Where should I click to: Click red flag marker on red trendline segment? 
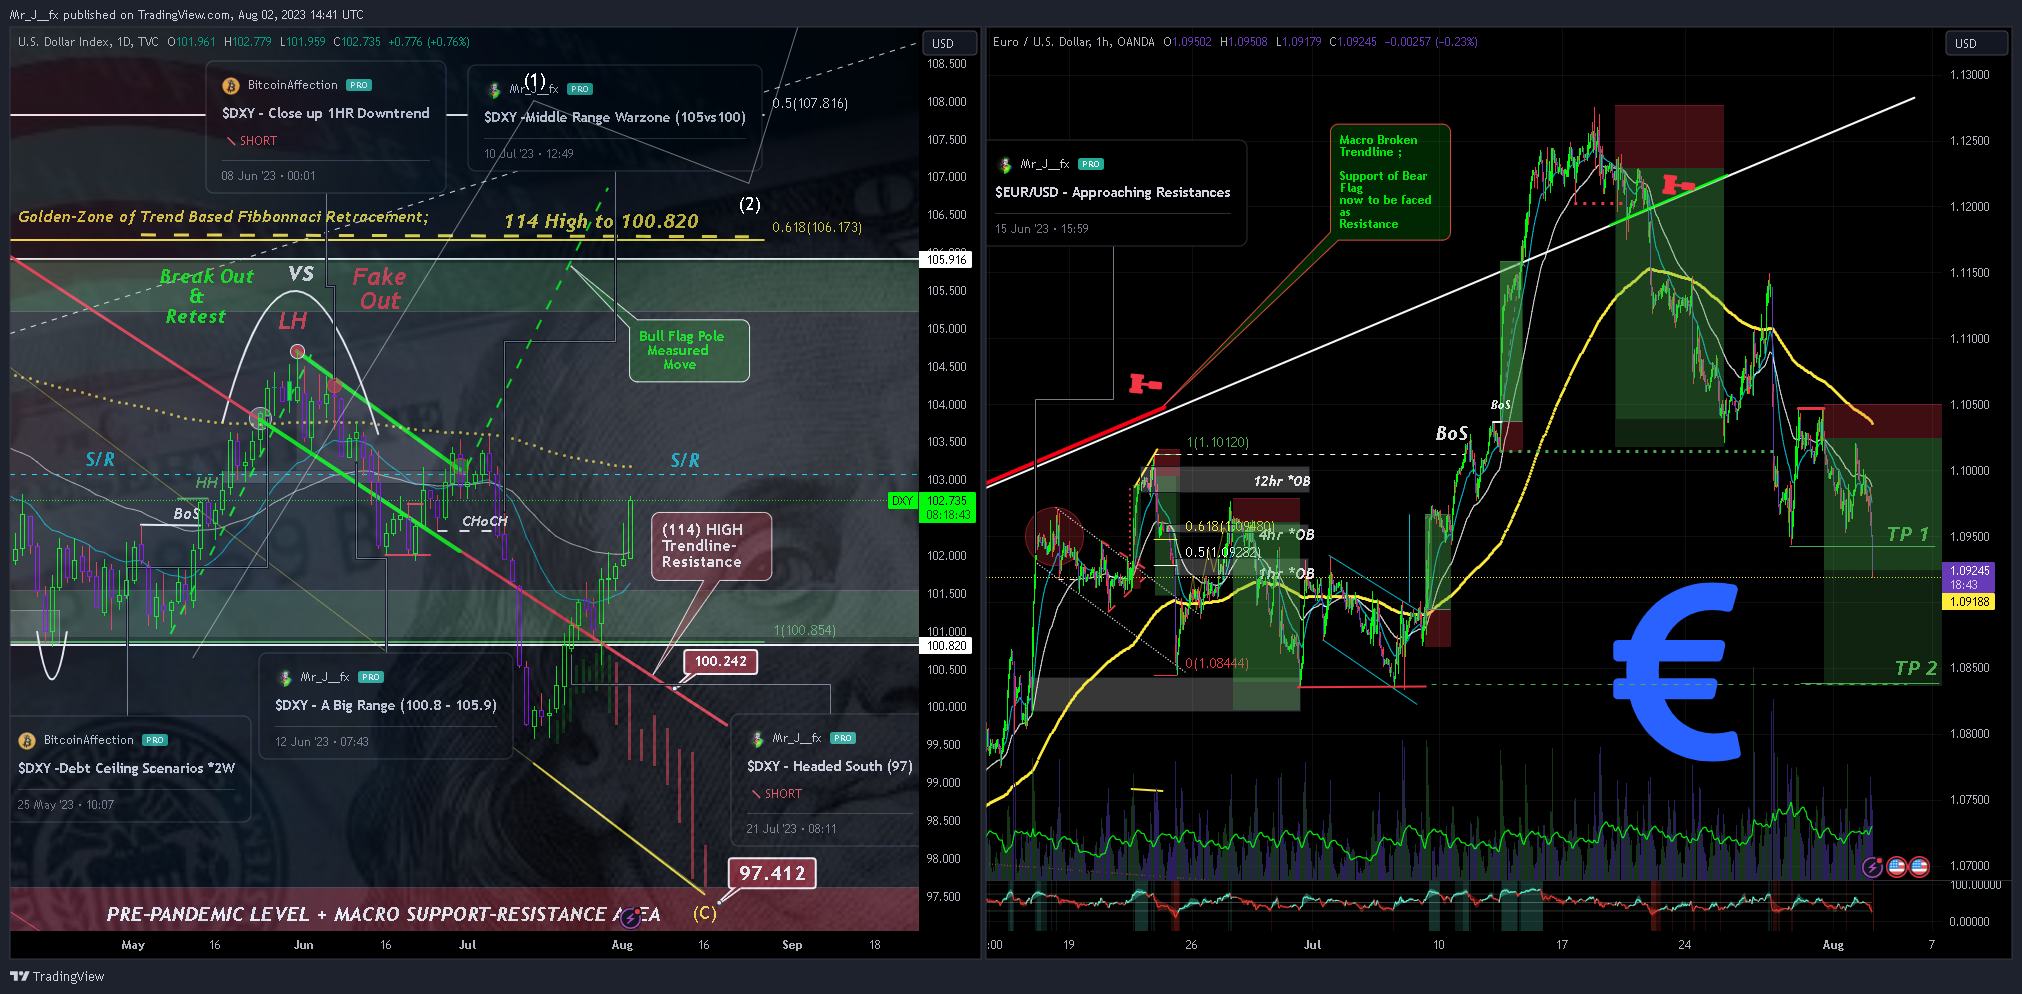pos(1145,384)
